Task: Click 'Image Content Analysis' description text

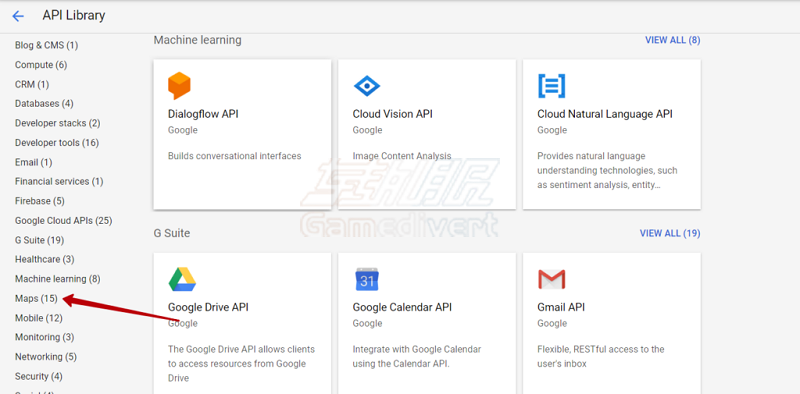Action: pos(402,156)
